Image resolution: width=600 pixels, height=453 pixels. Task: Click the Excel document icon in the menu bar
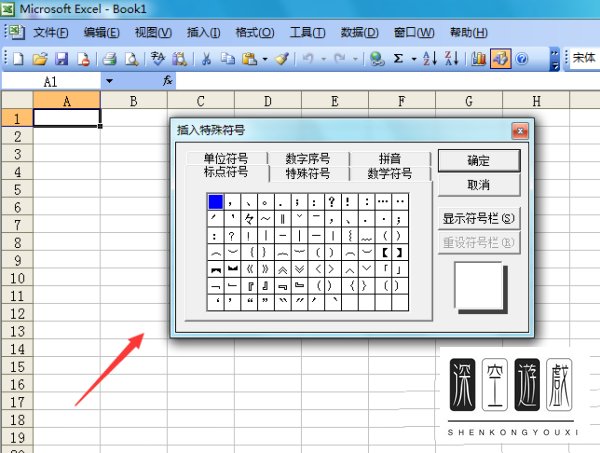(17, 32)
